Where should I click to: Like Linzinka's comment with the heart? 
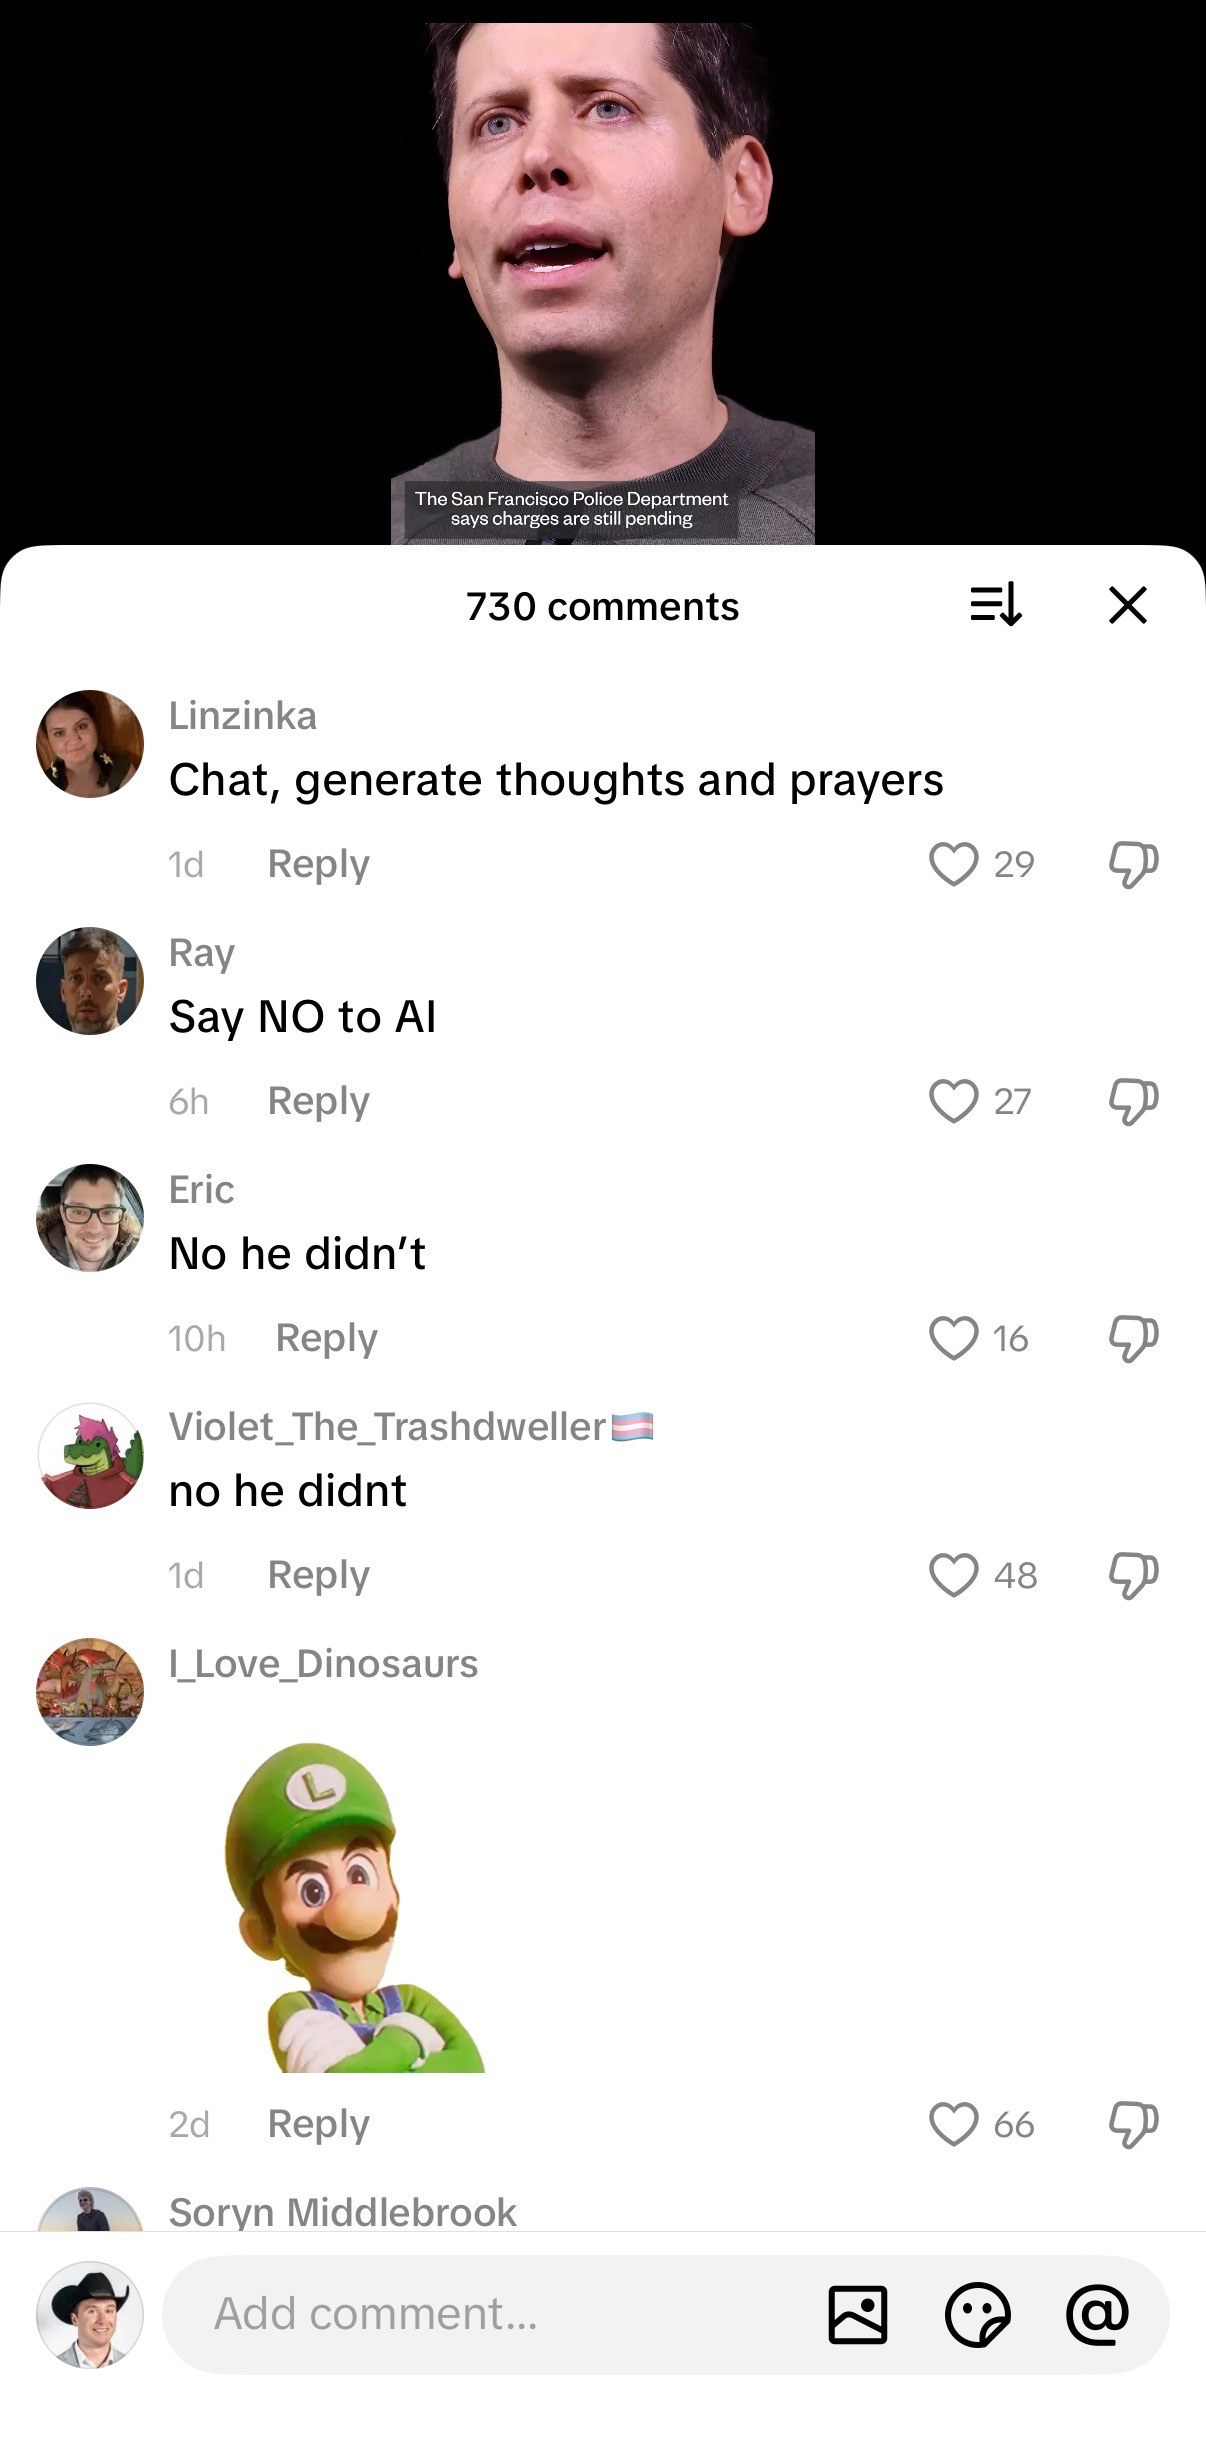tap(953, 864)
